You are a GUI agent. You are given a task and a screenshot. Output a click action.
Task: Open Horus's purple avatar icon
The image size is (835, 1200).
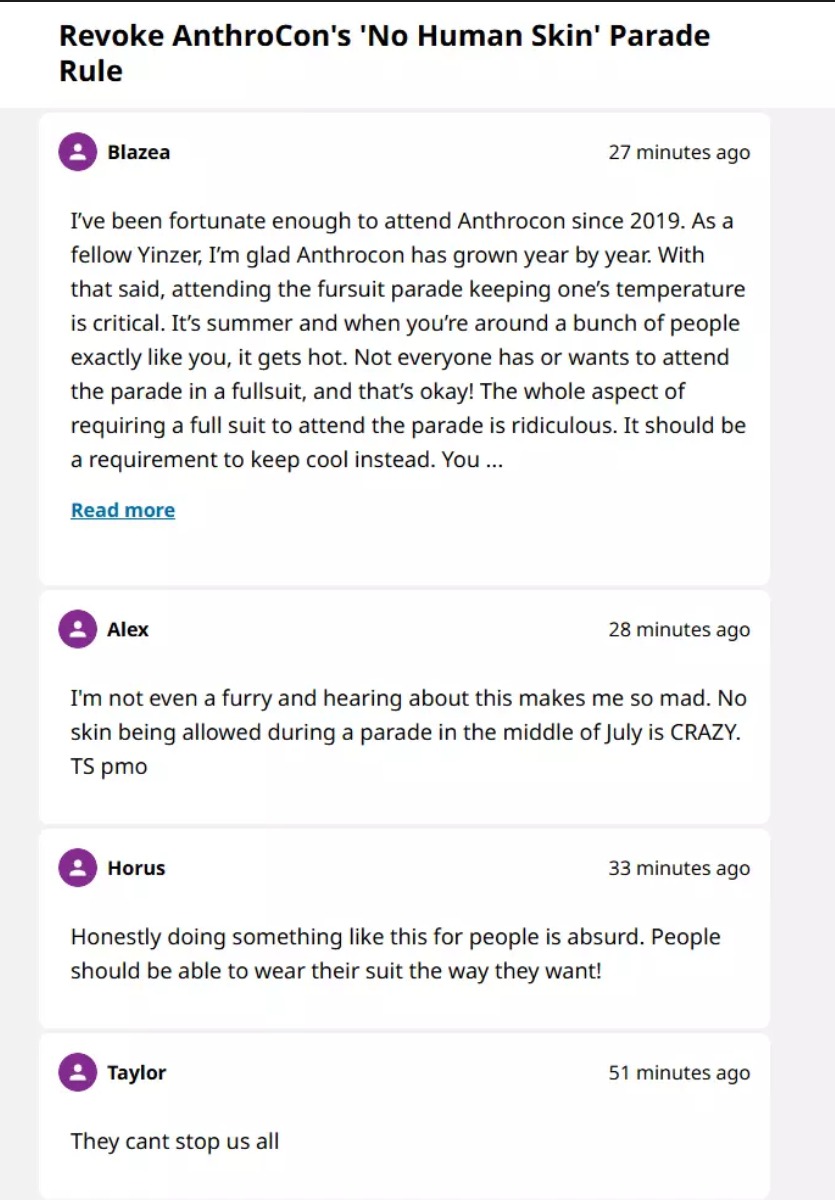point(78,868)
